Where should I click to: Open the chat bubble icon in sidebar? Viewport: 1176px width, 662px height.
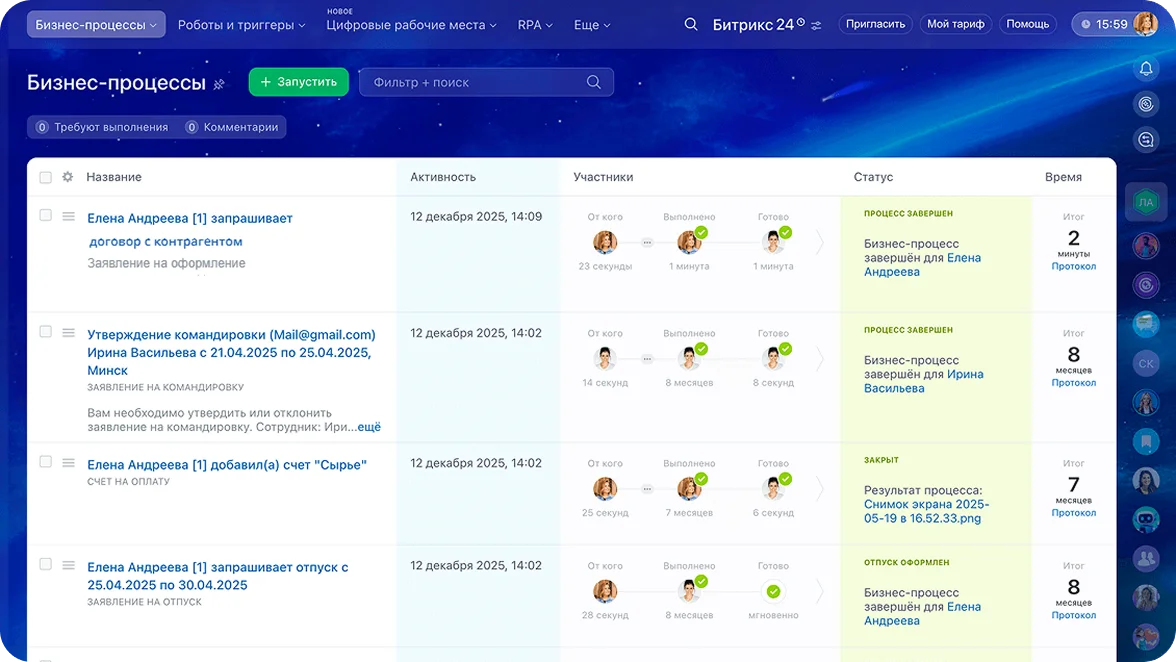coord(1145,139)
